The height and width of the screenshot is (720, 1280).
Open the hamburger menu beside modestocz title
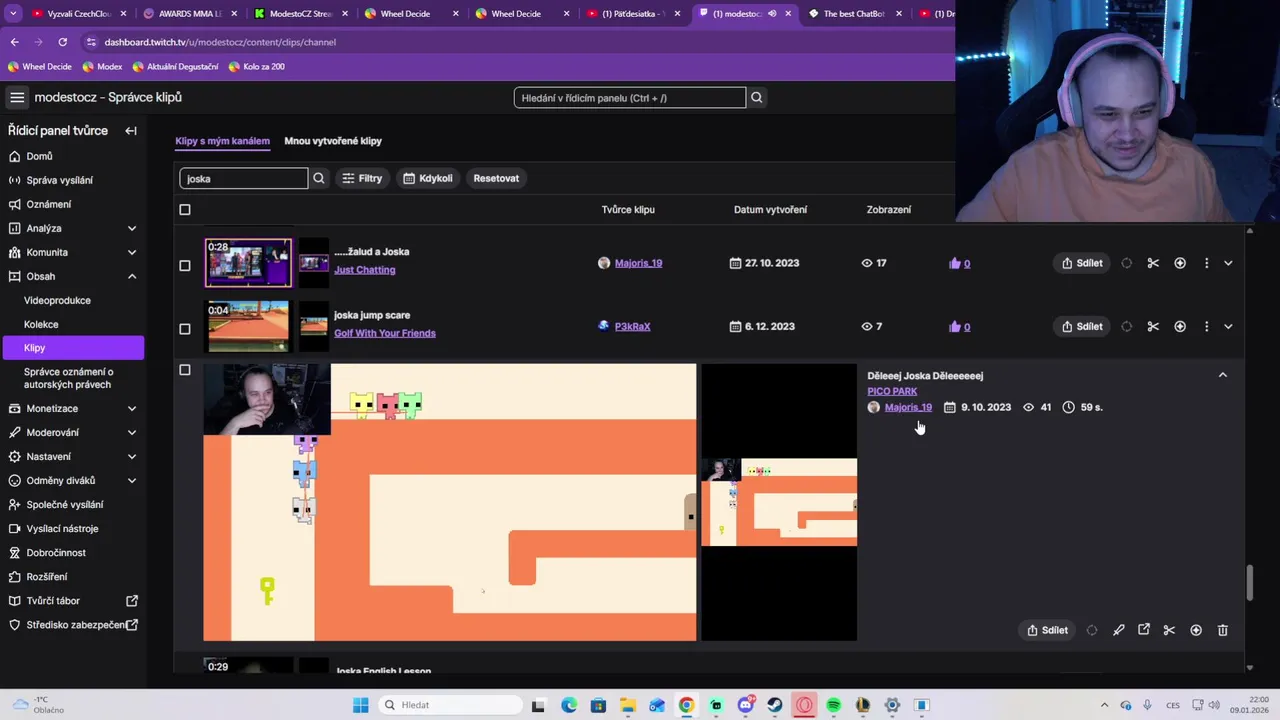click(x=17, y=97)
